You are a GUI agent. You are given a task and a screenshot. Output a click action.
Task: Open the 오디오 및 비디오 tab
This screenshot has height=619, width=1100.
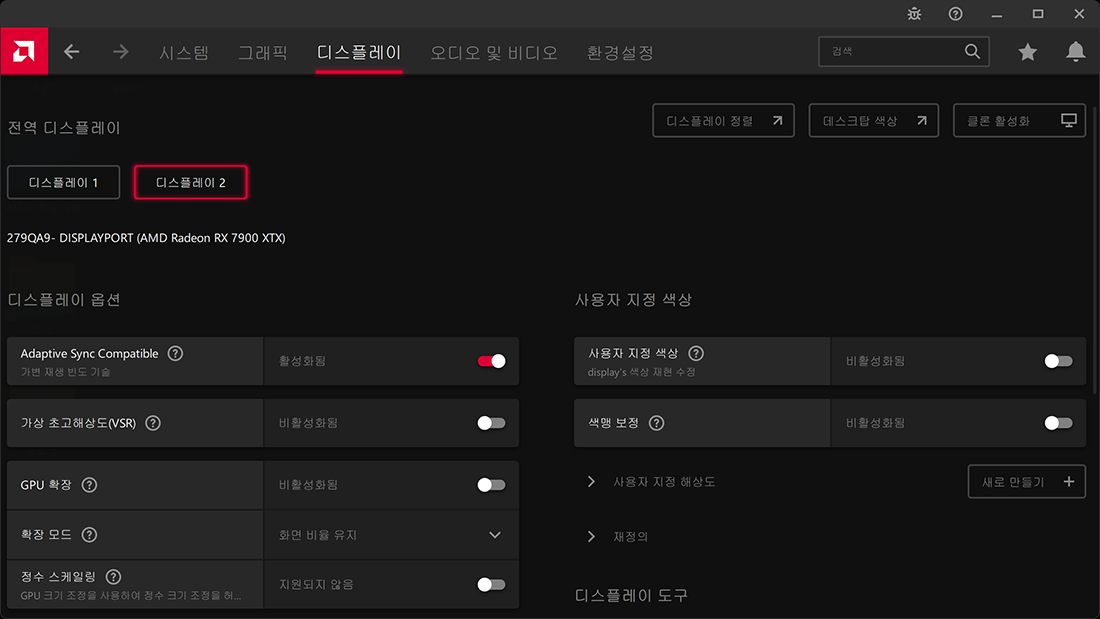pos(494,52)
